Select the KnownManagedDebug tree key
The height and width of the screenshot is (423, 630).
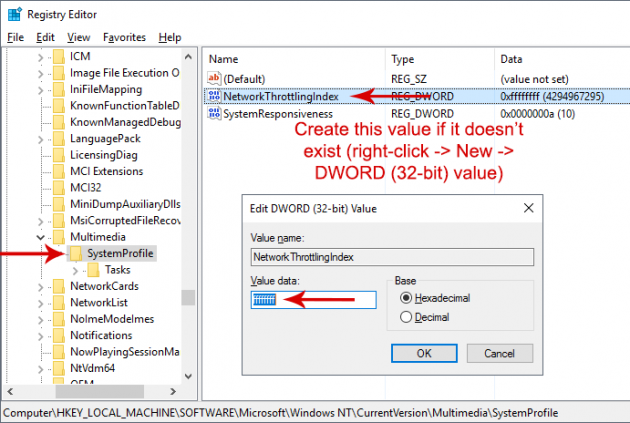click(x=125, y=122)
